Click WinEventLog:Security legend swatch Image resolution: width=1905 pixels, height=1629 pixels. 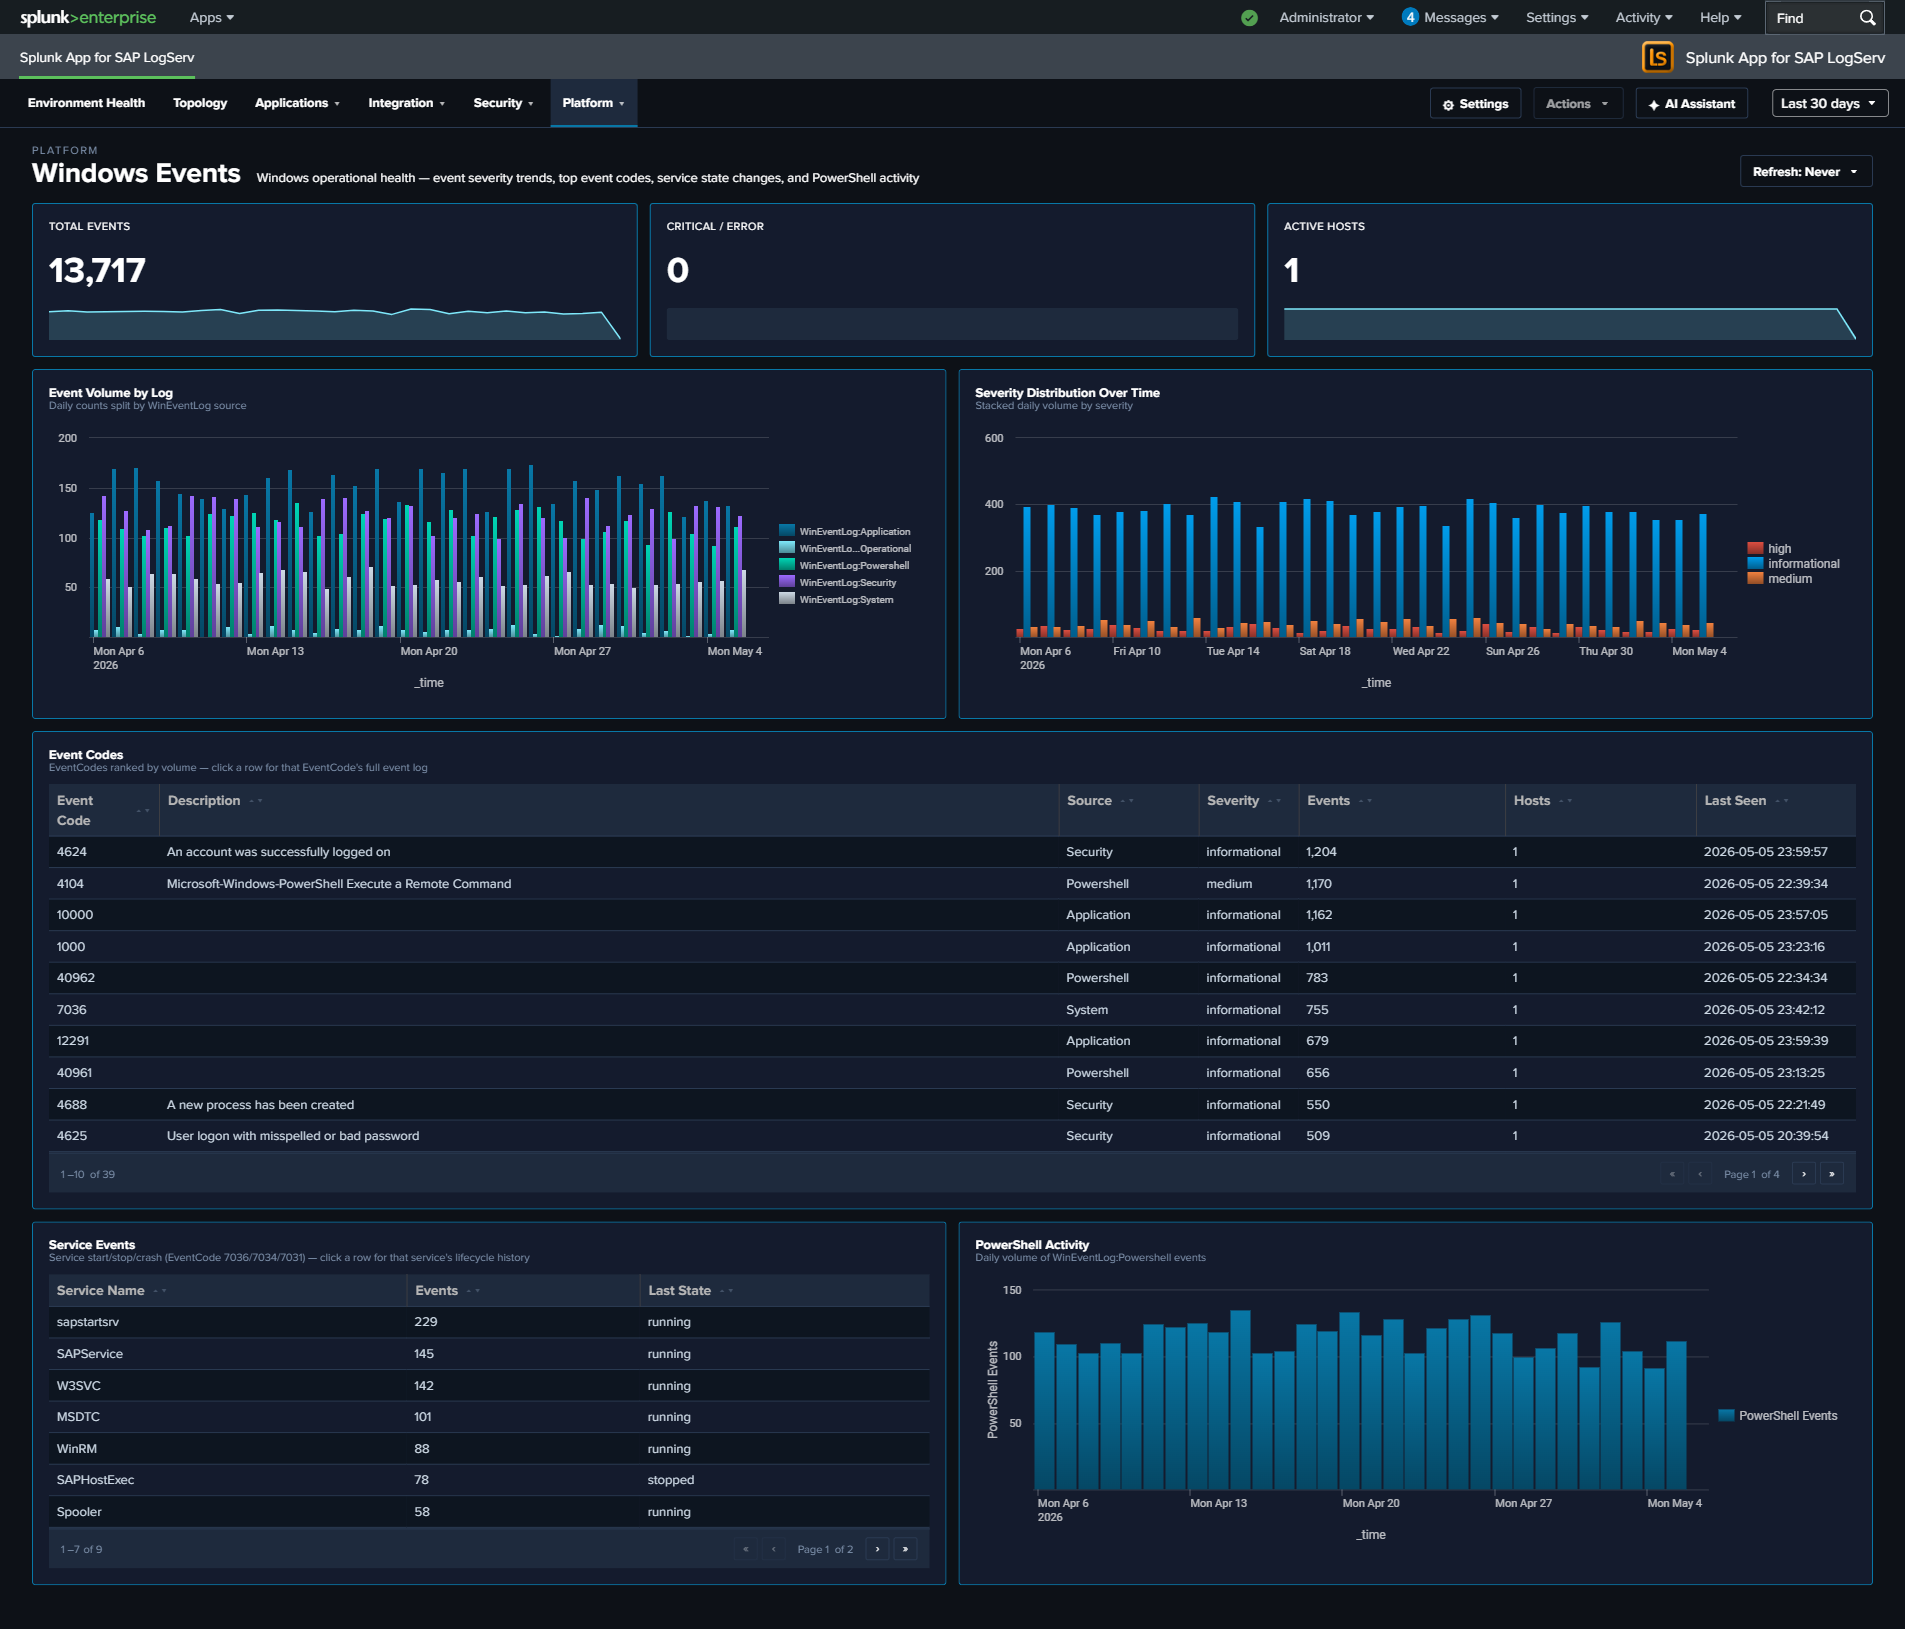(x=787, y=582)
